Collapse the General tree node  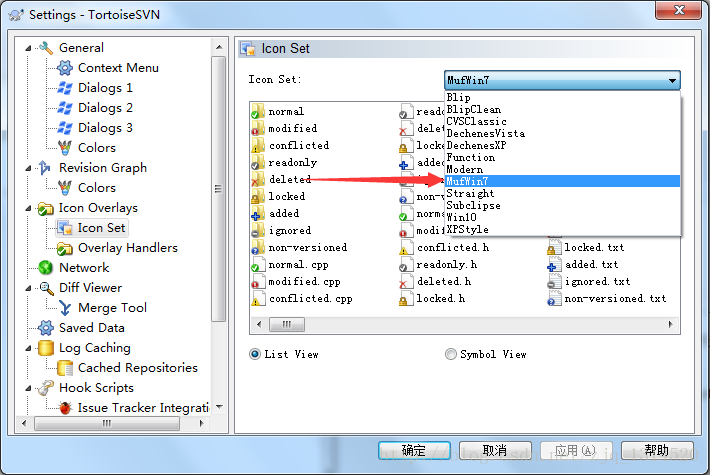click(28, 48)
